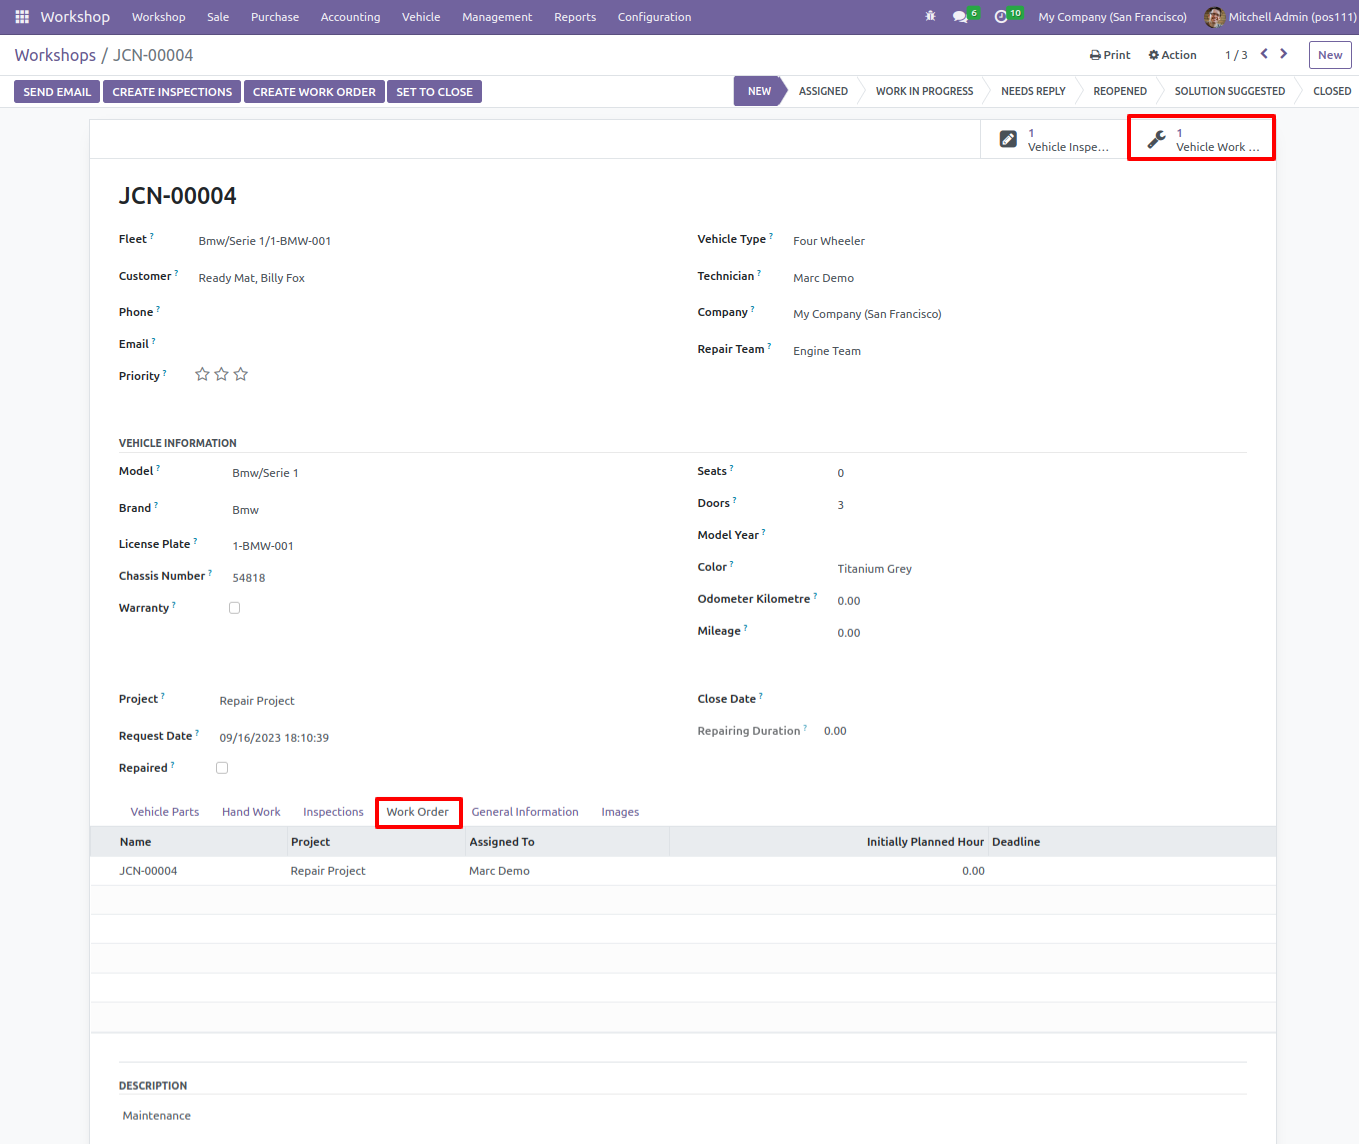Go to the next record arrow
This screenshot has width=1359, height=1144.
[1284, 54]
